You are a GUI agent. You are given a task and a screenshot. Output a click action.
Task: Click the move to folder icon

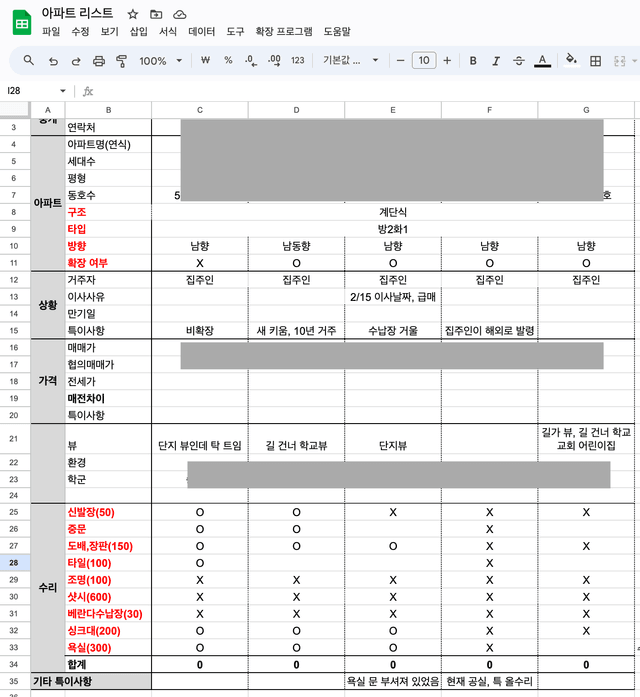(156, 14)
